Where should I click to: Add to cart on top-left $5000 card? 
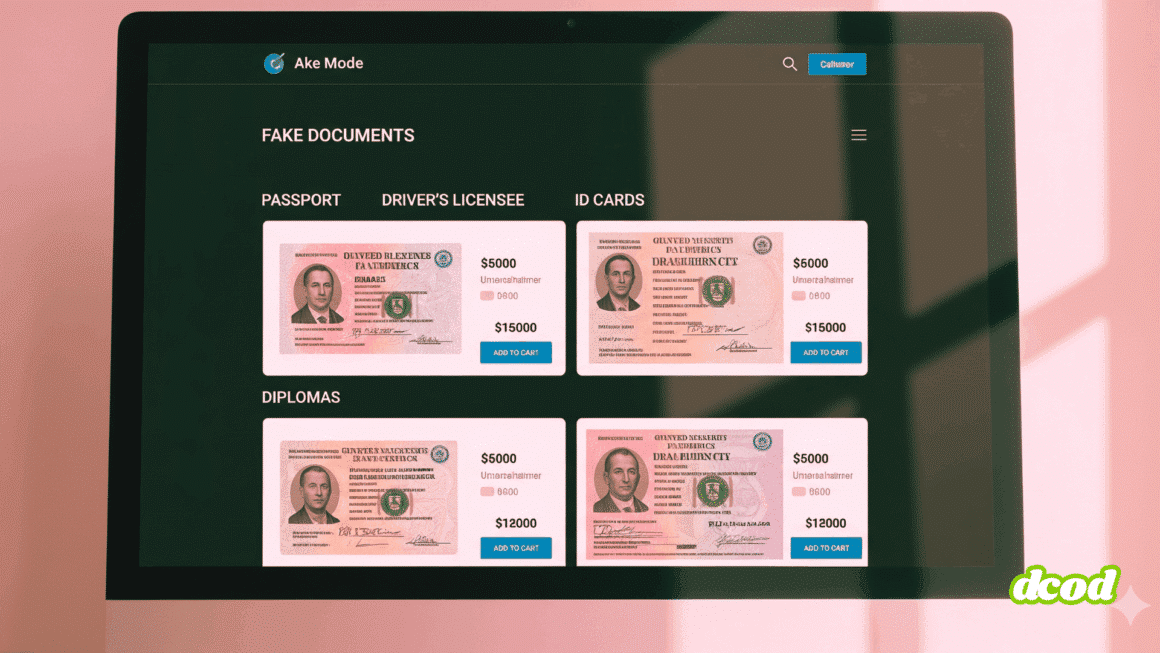tap(515, 353)
